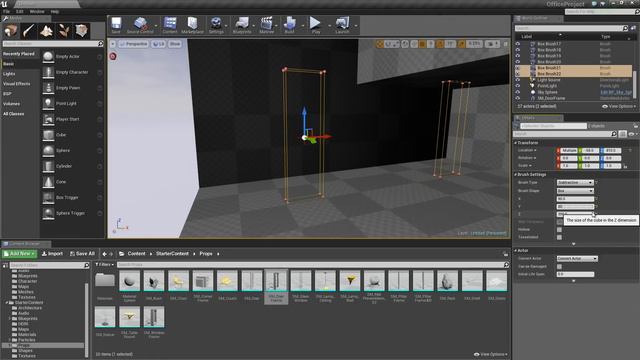Image resolution: width=640 pixels, height=360 pixels.
Task: Select Sphere in the Basic list
Action: click(71, 151)
